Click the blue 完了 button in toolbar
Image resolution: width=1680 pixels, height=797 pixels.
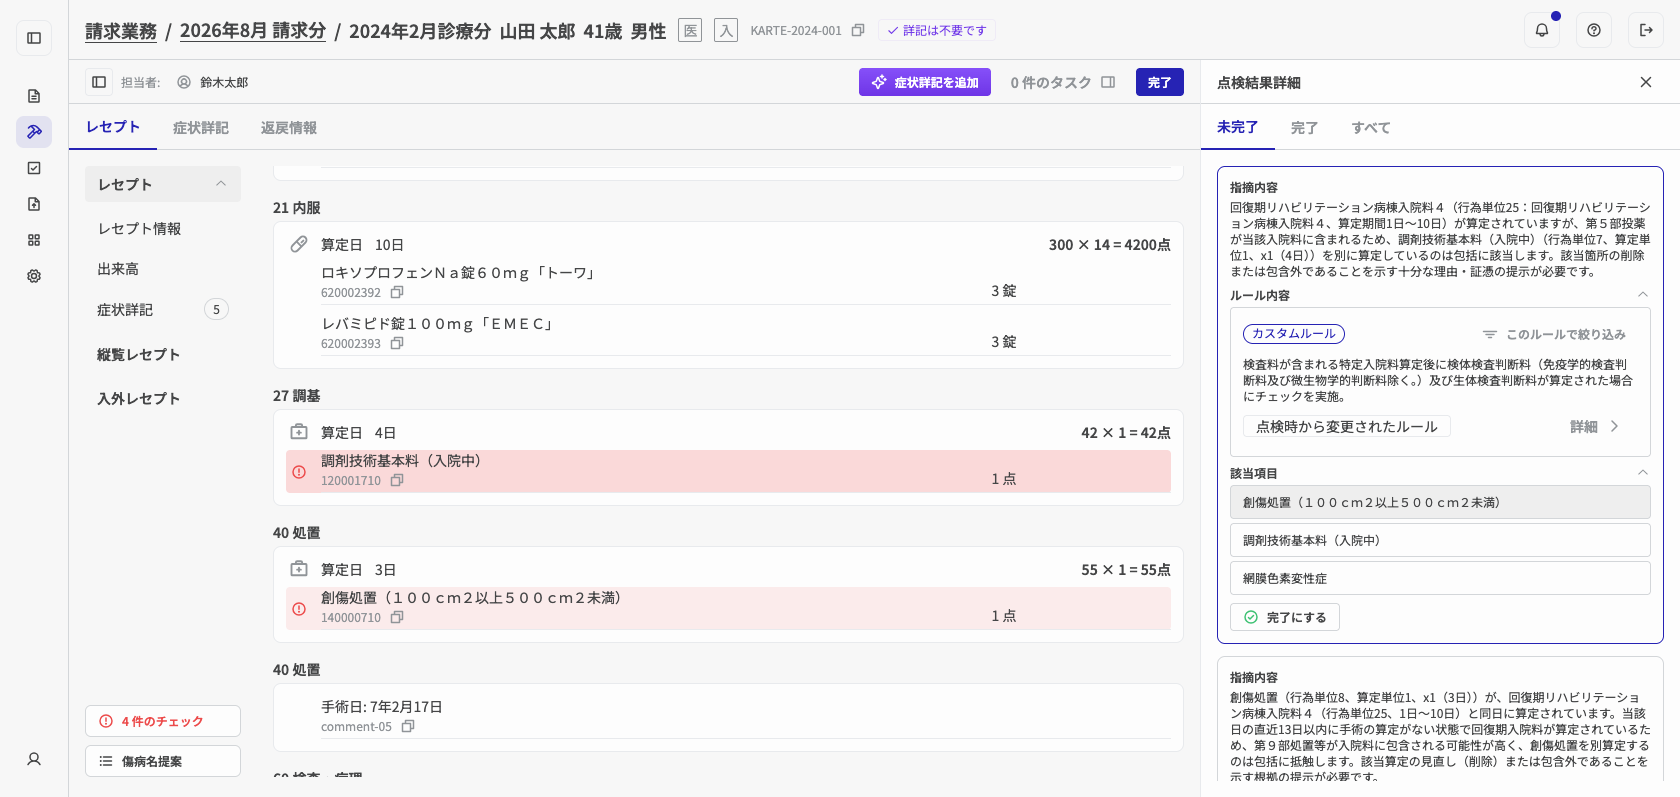click(x=1160, y=82)
